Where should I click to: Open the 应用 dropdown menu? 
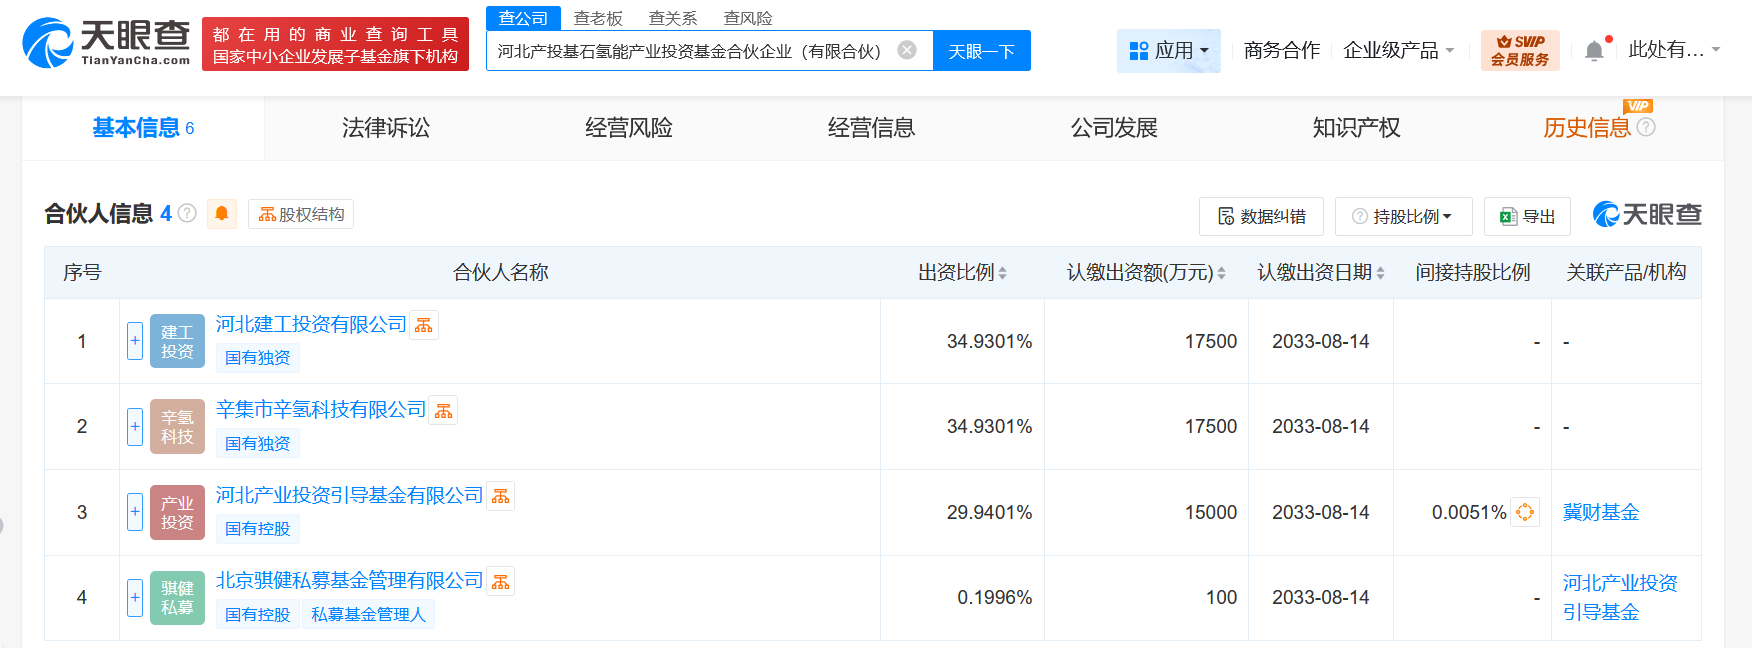tap(1168, 50)
